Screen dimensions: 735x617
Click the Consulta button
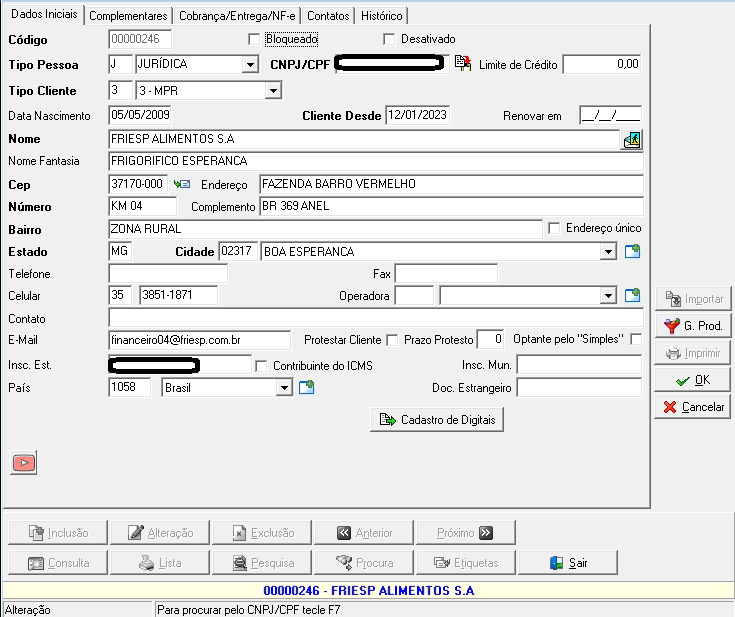tap(58, 563)
